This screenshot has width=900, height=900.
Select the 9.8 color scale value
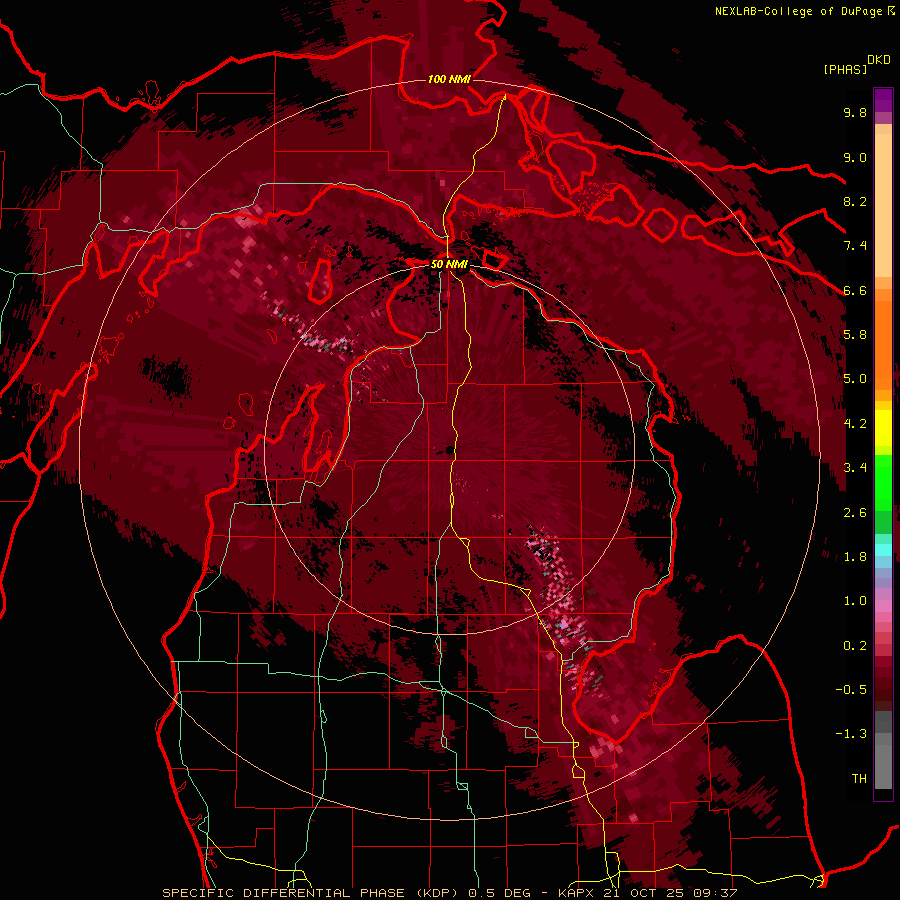[855, 112]
